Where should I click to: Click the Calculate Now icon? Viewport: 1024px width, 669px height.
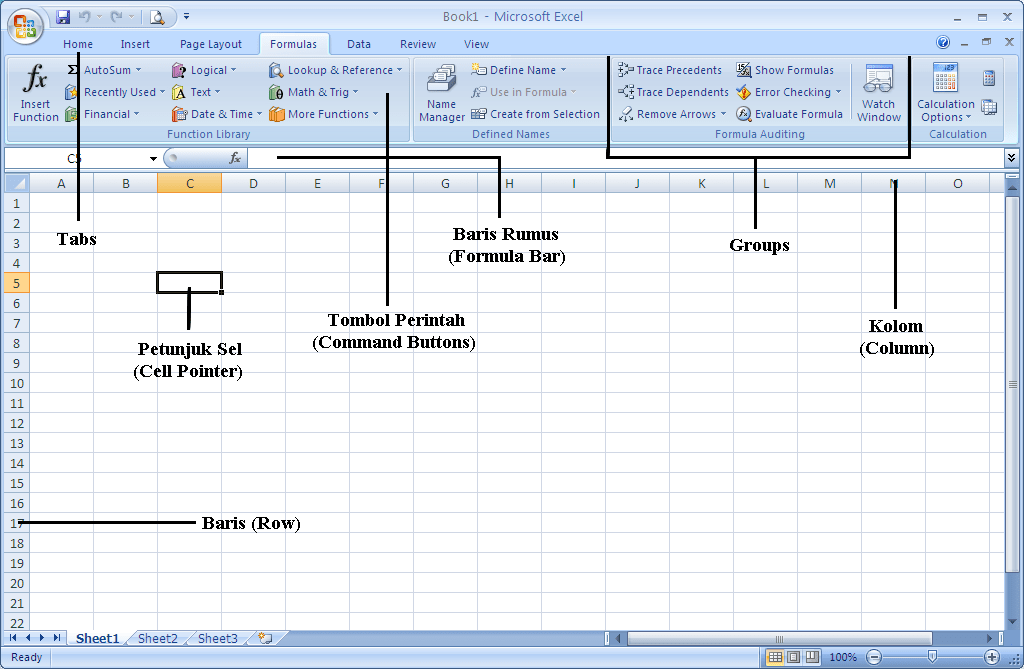(x=989, y=78)
